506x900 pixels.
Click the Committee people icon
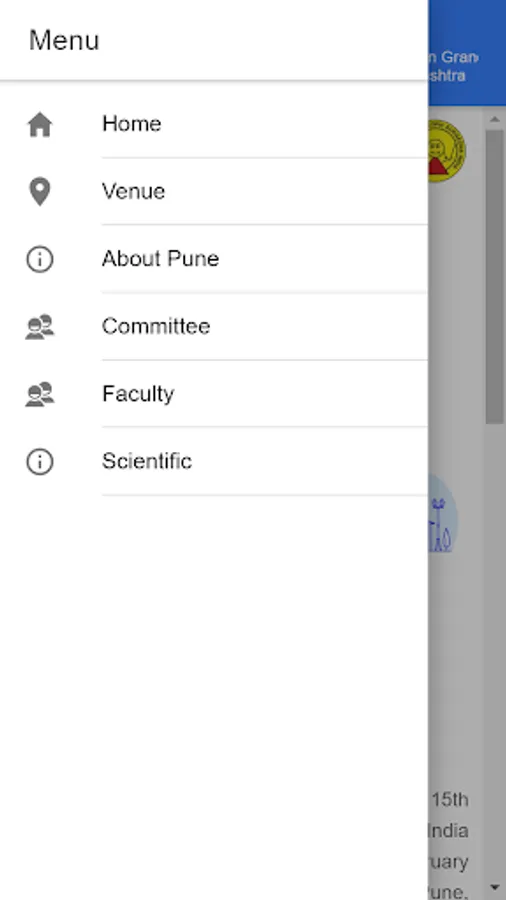point(40,327)
